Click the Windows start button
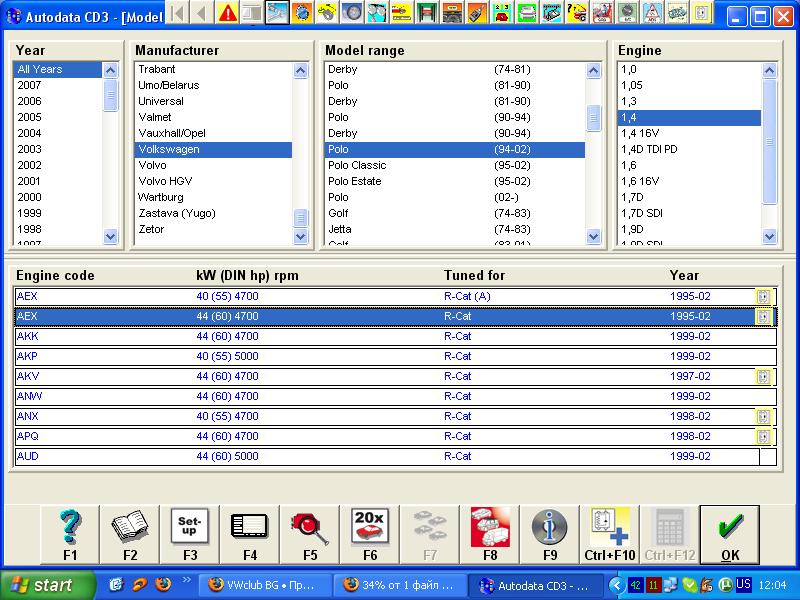Image resolution: width=800 pixels, height=600 pixels. pyautogui.click(x=47, y=585)
